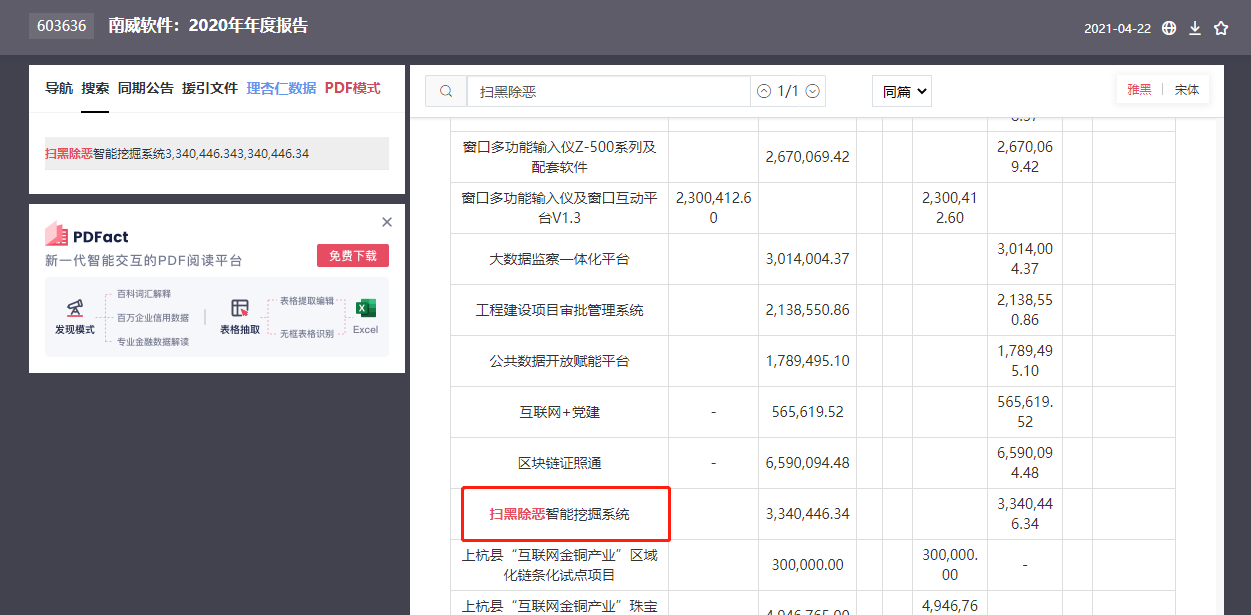This screenshot has height=615, width=1251.
Task: Go to previous search result arrow
Action: point(764,91)
